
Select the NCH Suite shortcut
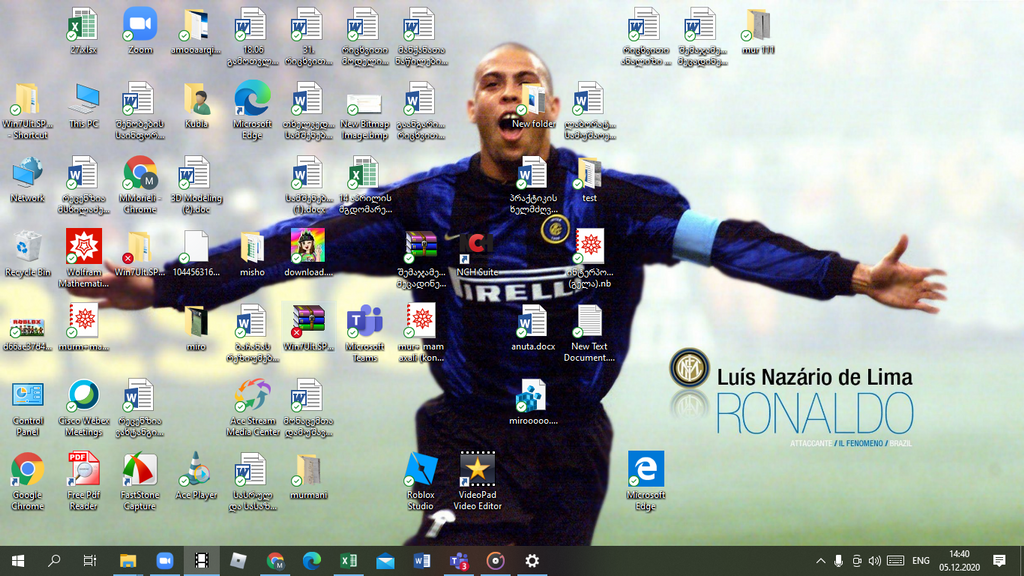477,253
